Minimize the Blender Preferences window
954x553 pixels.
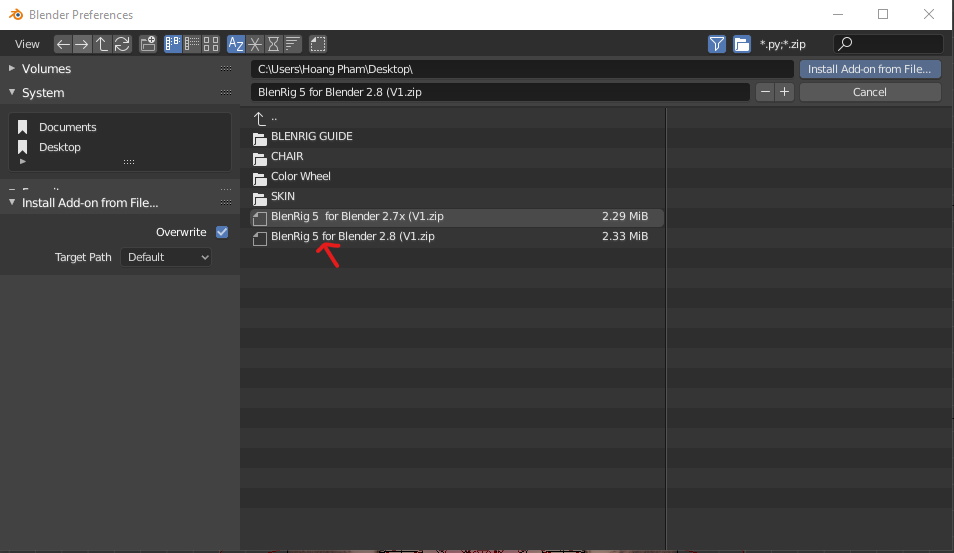click(x=838, y=14)
